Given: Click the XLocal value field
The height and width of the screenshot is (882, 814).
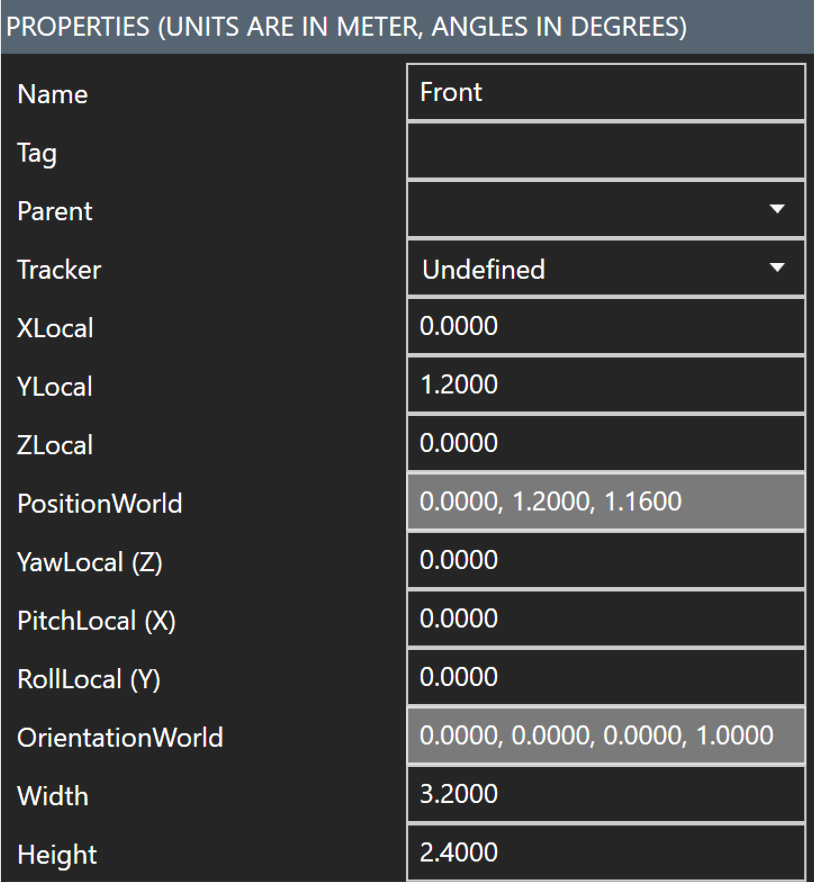Looking at the screenshot, I should tap(605, 327).
